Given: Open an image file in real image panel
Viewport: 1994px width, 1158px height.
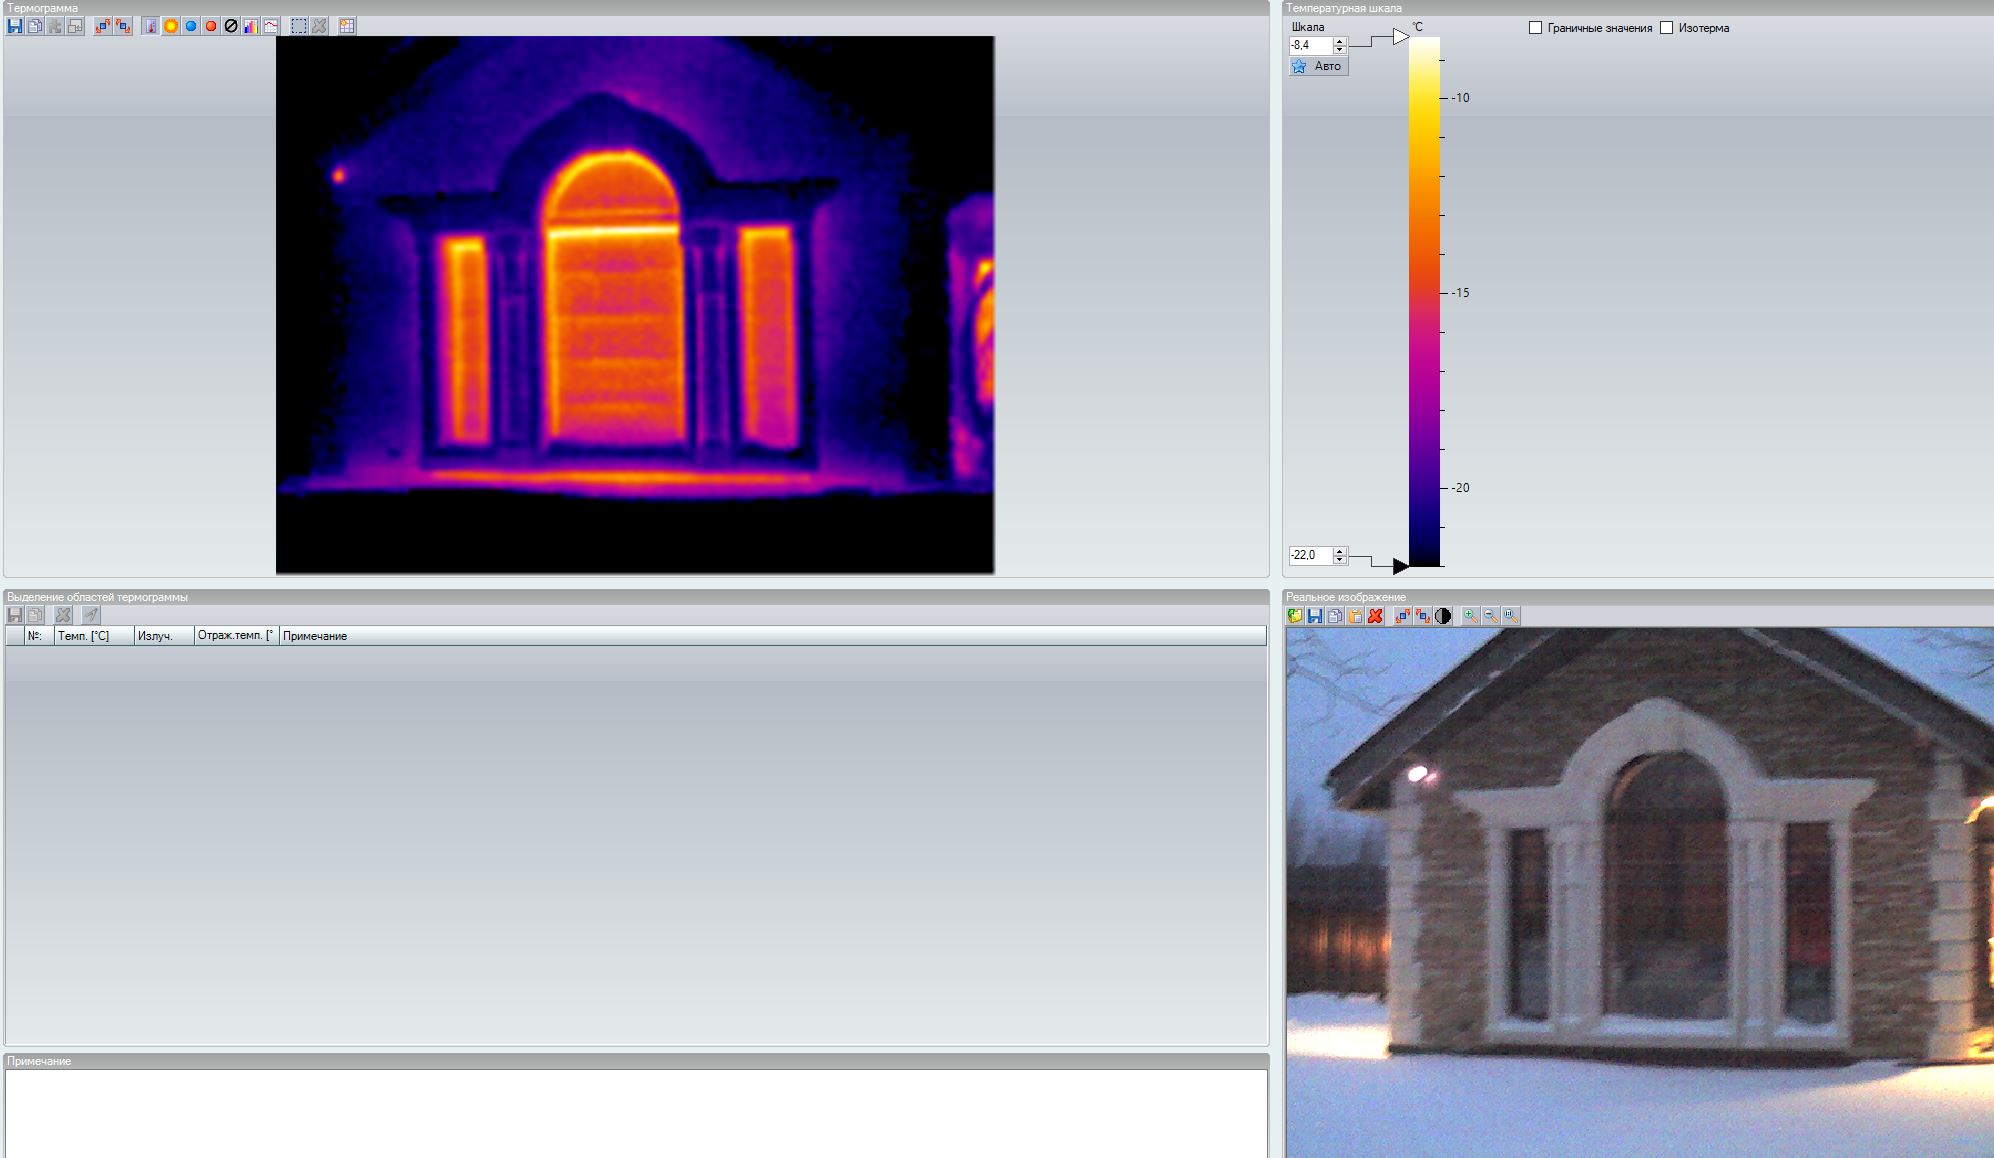Looking at the screenshot, I should tap(1295, 616).
